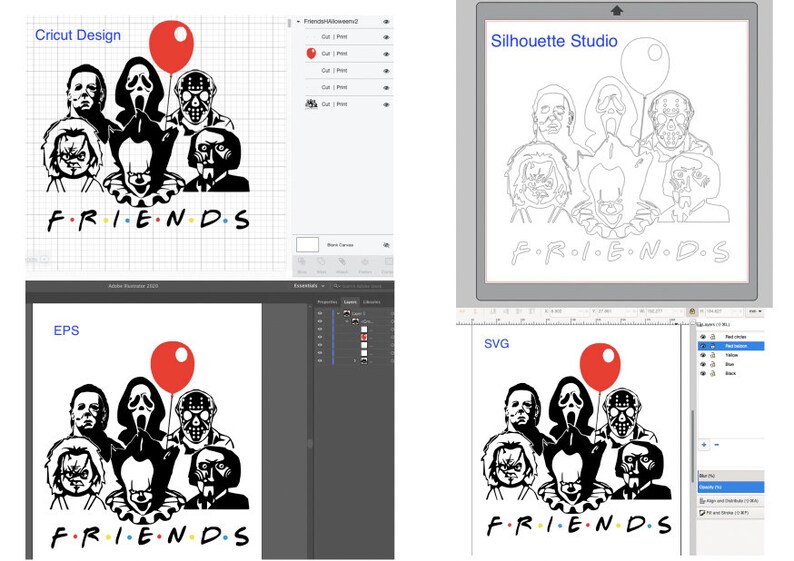Click the Contour tool in Cricut
The image size is (794, 561).
[x=387, y=265]
